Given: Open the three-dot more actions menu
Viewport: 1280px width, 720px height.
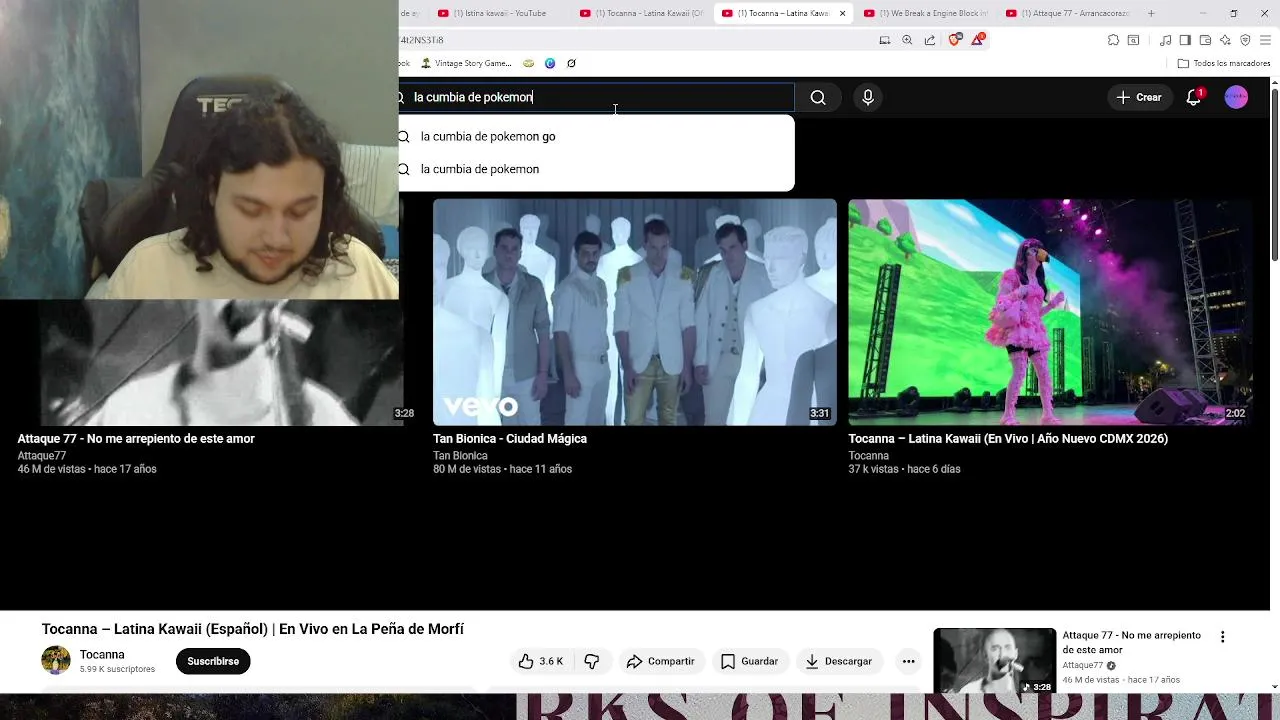Looking at the screenshot, I should pos(908,661).
